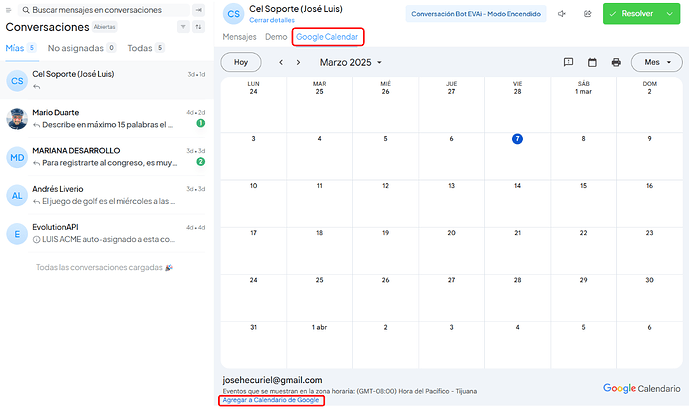Screen dimensions: 689x409
Task: Go to the previous month arrow
Action: 281,62
